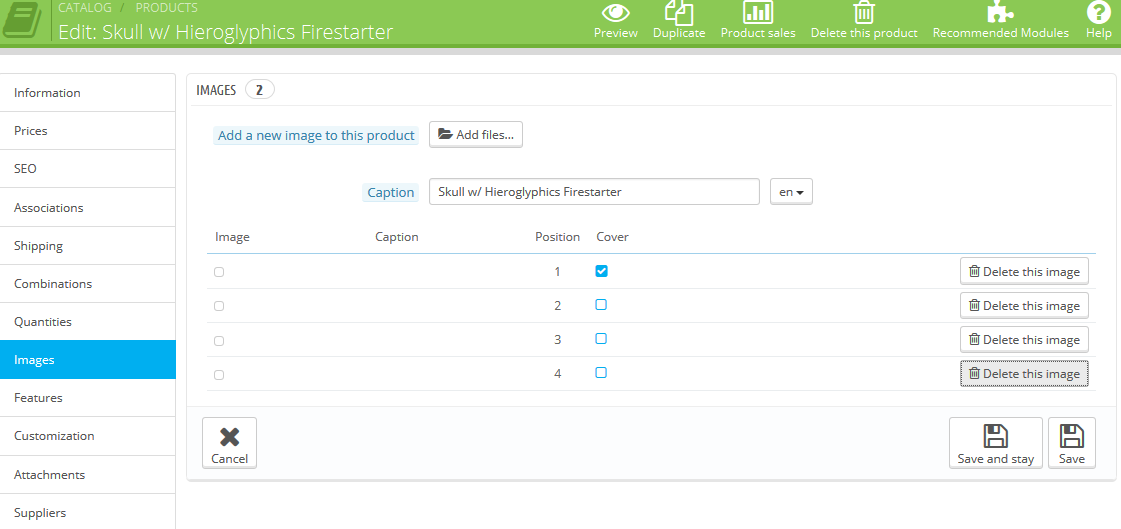1121x529 pixels.
Task: Click the Delete this product trash icon
Action: click(864, 13)
